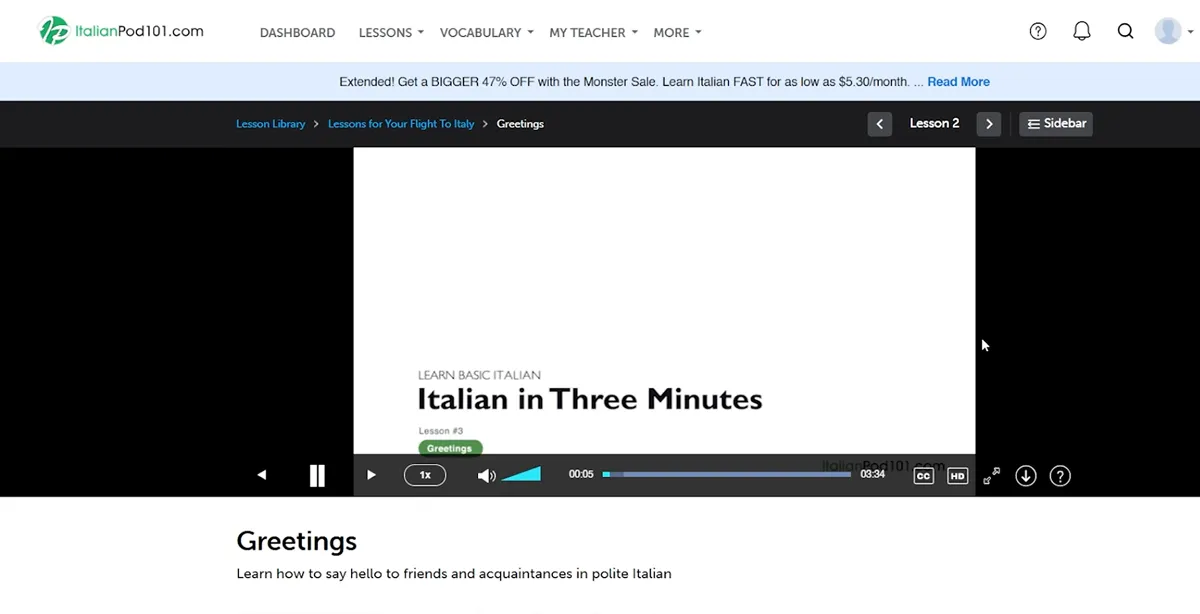The width and height of the screenshot is (1200, 614).
Task: Pause the video playback
Action: point(317,475)
